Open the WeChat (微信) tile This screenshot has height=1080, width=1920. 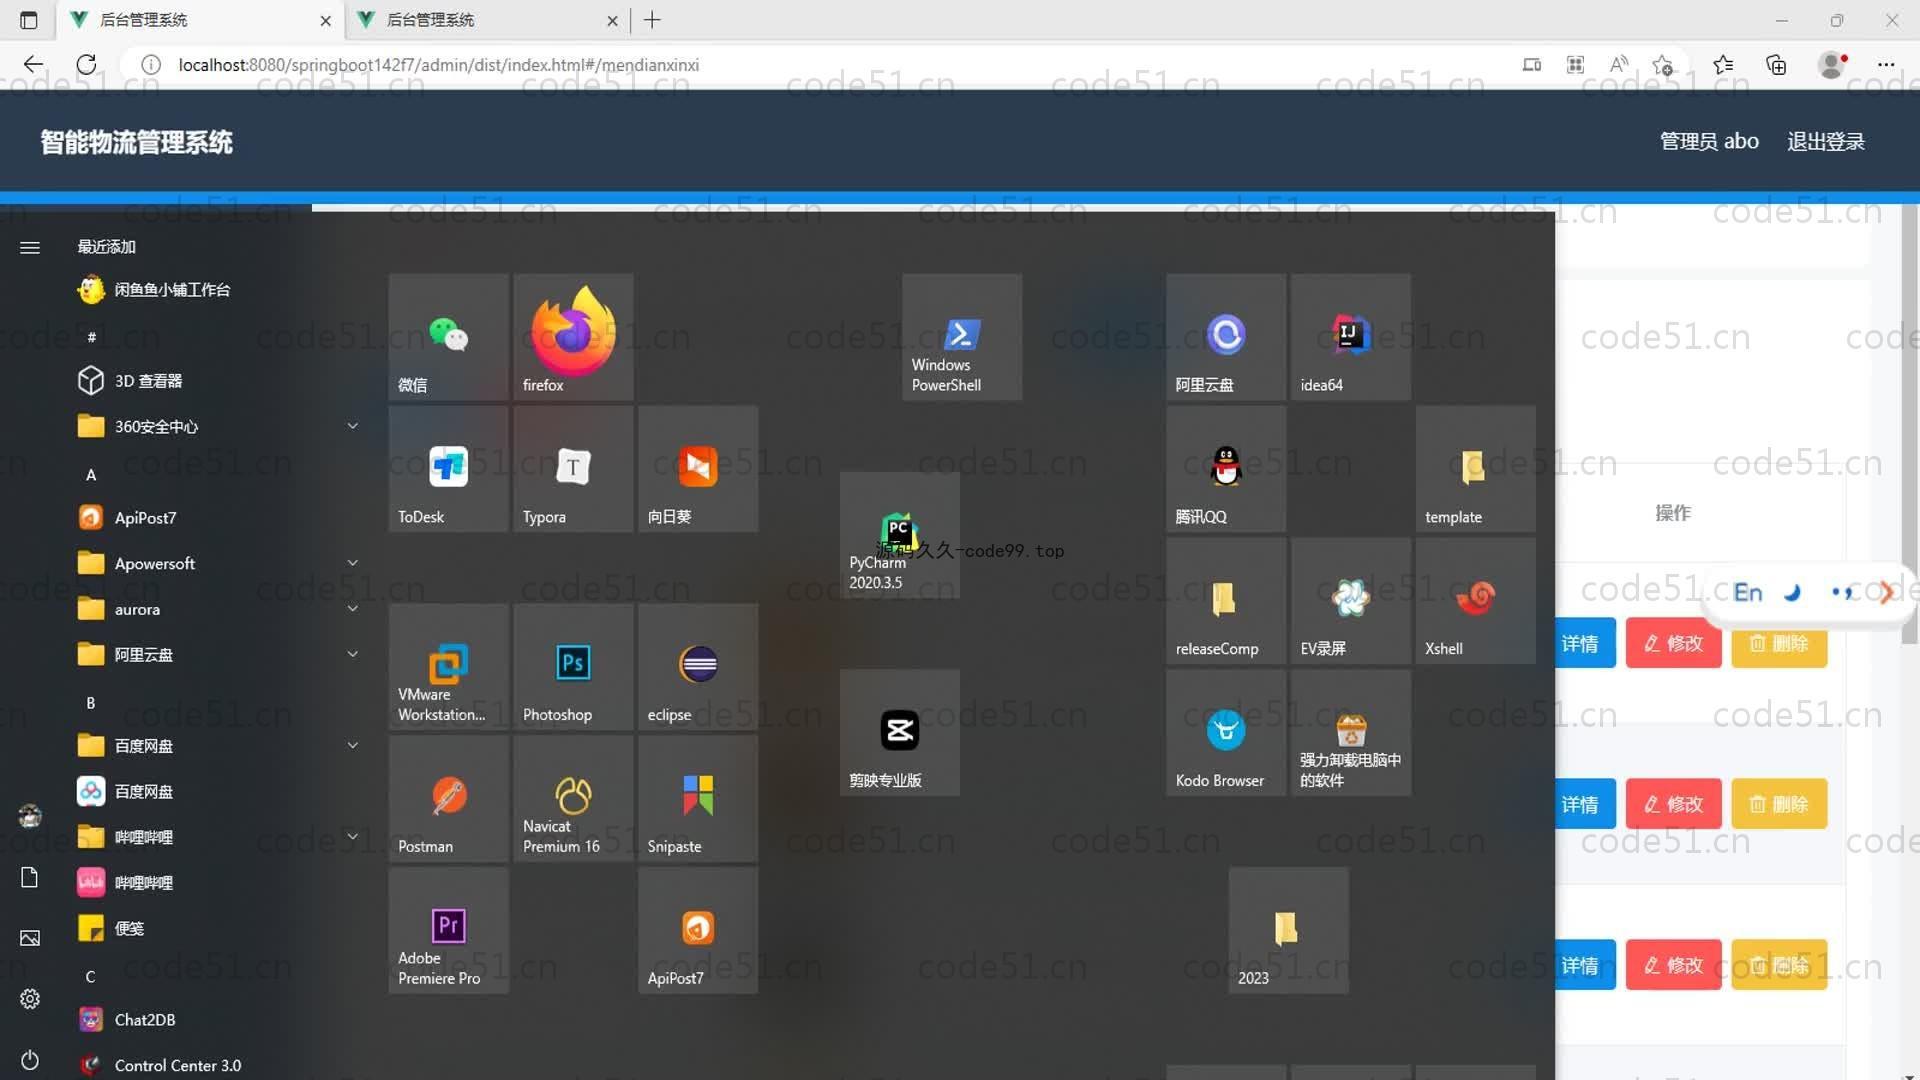click(448, 337)
